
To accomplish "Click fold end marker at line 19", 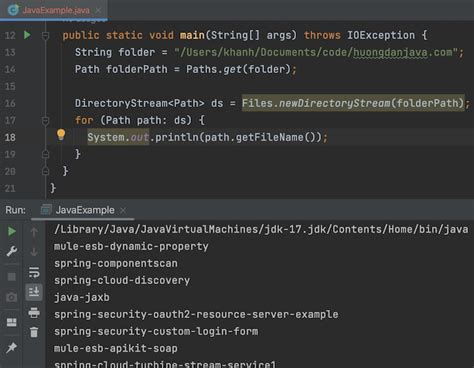I will pyautogui.click(x=45, y=154).
